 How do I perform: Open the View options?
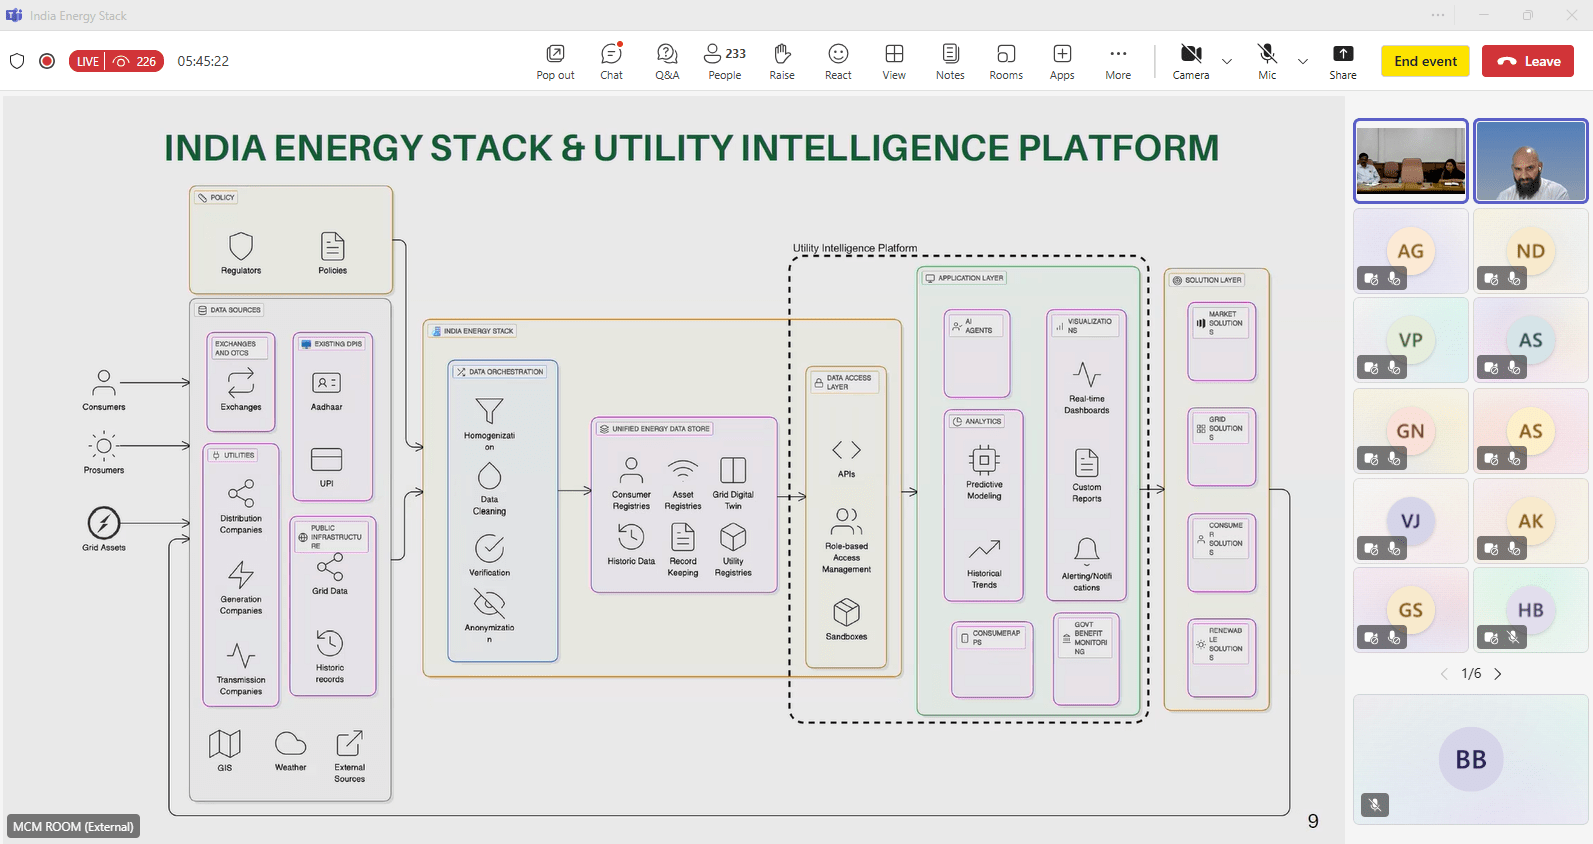pyautogui.click(x=894, y=61)
